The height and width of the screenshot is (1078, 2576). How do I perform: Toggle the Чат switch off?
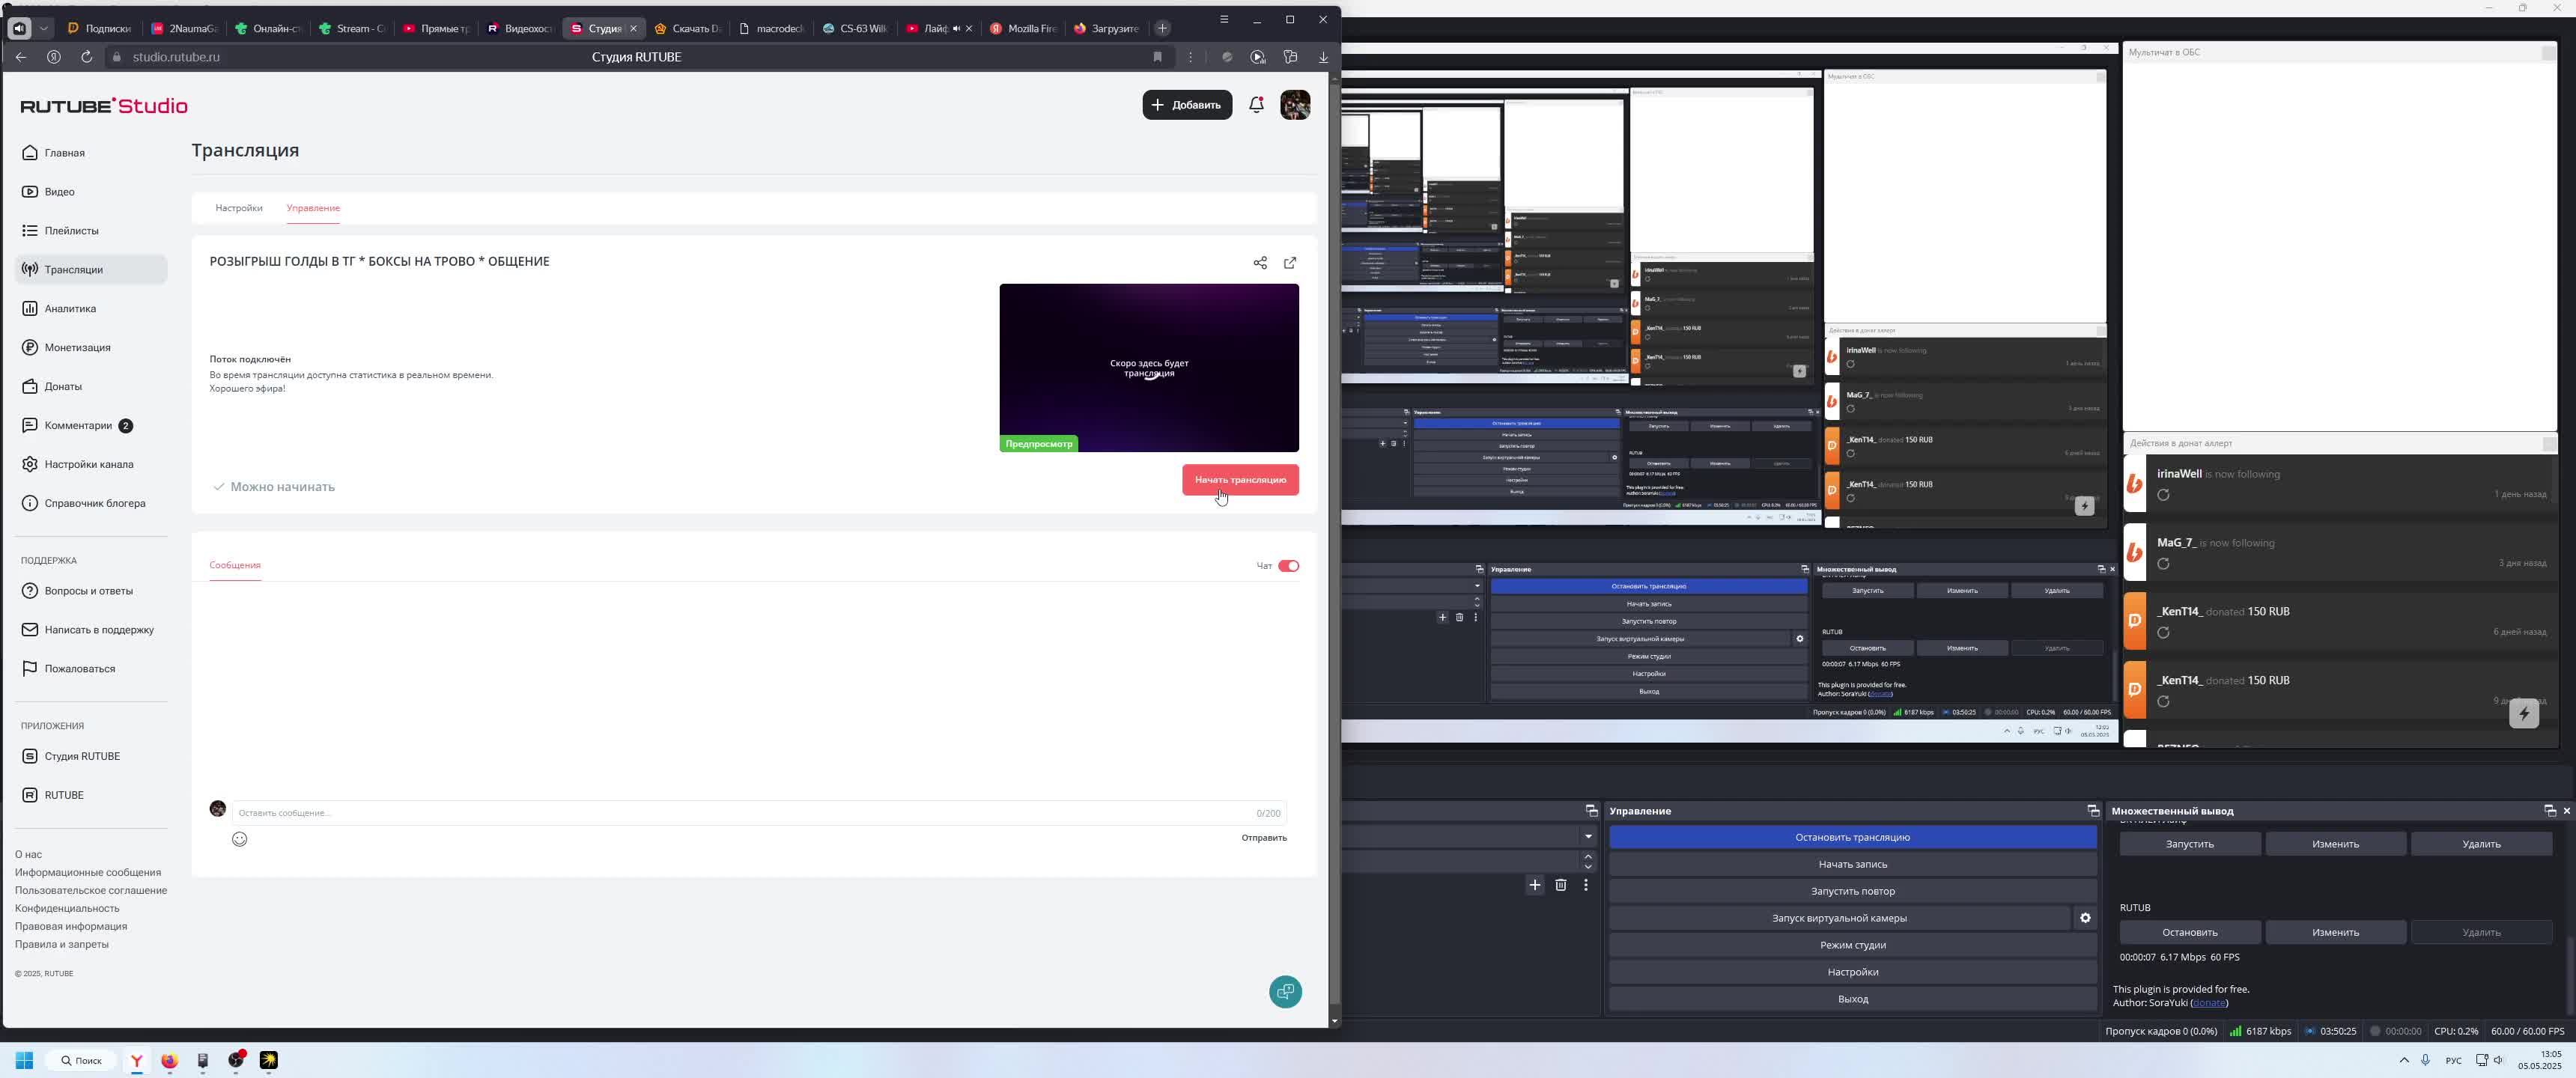click(x=1288, y=566)
